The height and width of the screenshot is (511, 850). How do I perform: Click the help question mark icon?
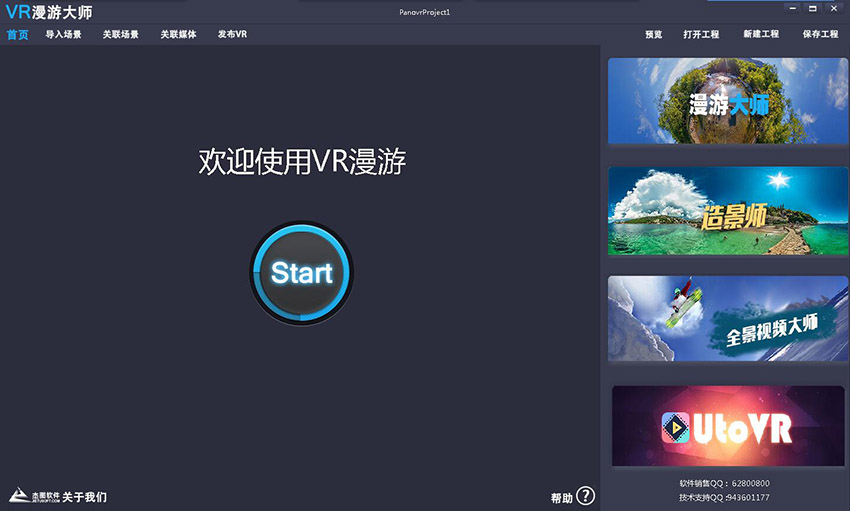(x=585, y=496)
